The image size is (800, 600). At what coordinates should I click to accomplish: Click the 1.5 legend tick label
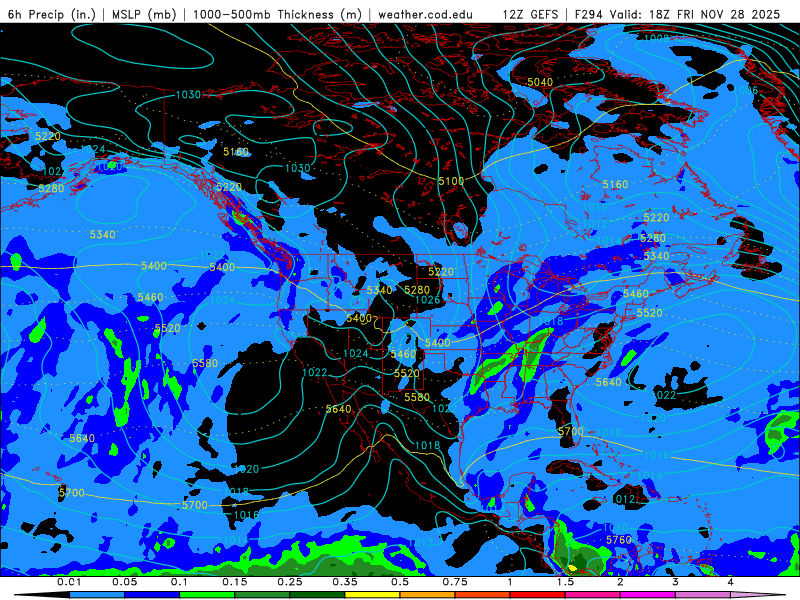click(565, 582)
